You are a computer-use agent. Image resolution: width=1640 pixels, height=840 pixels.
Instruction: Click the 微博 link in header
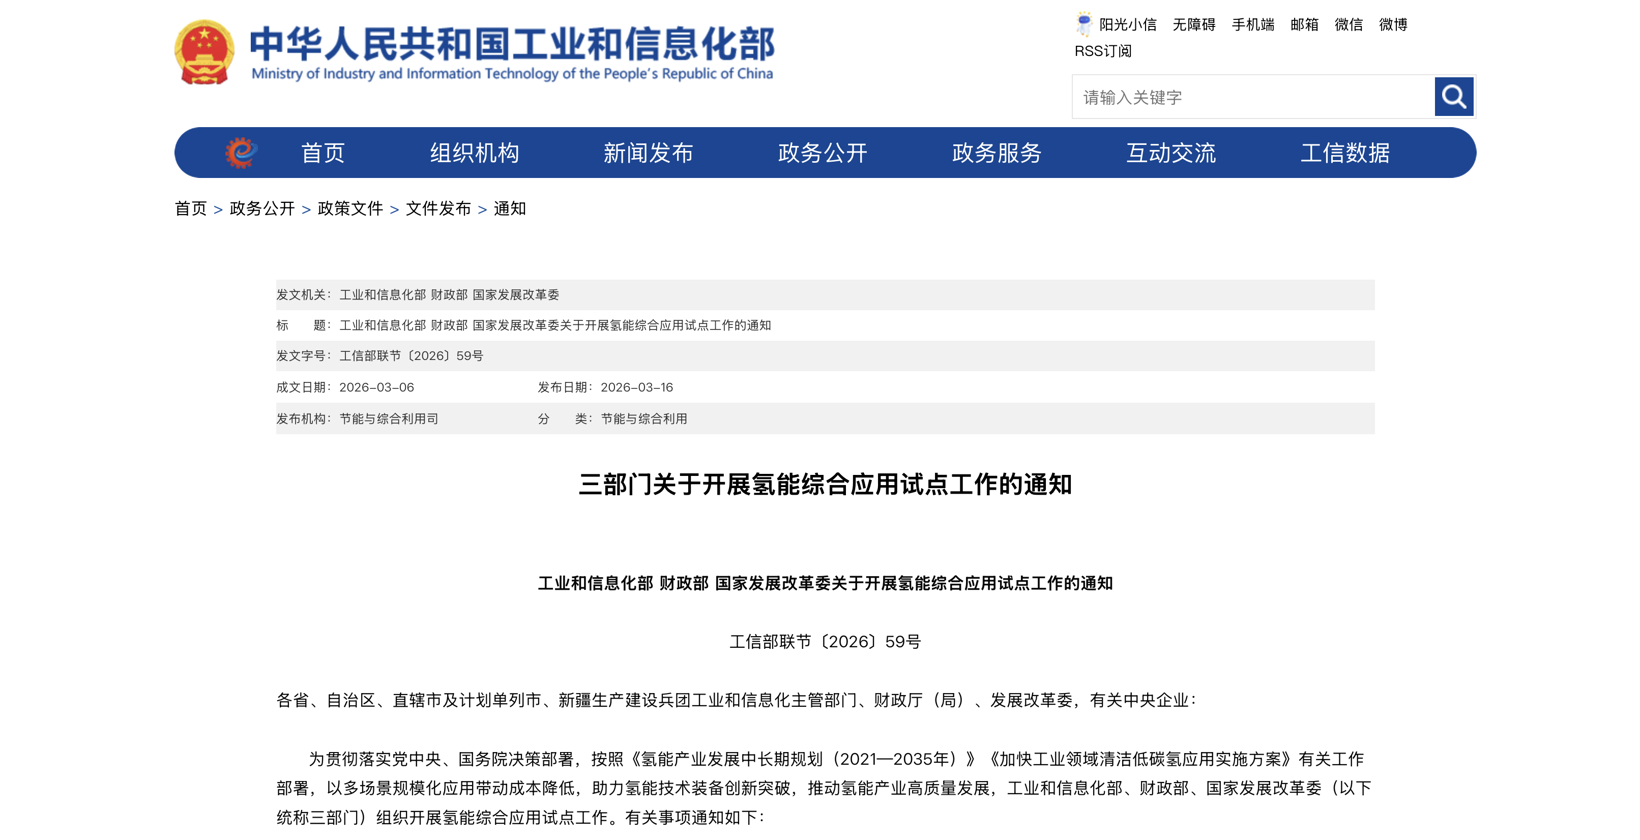[x=1392, y=25]
